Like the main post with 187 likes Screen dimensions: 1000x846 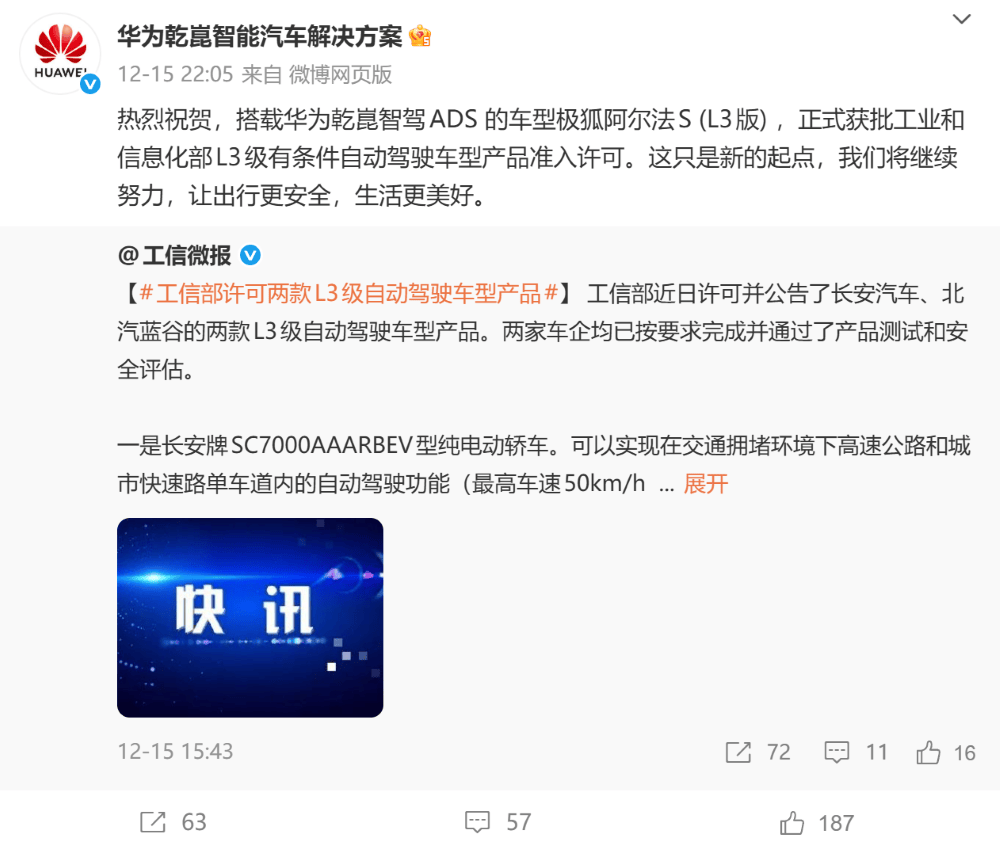tap(817, 822)
